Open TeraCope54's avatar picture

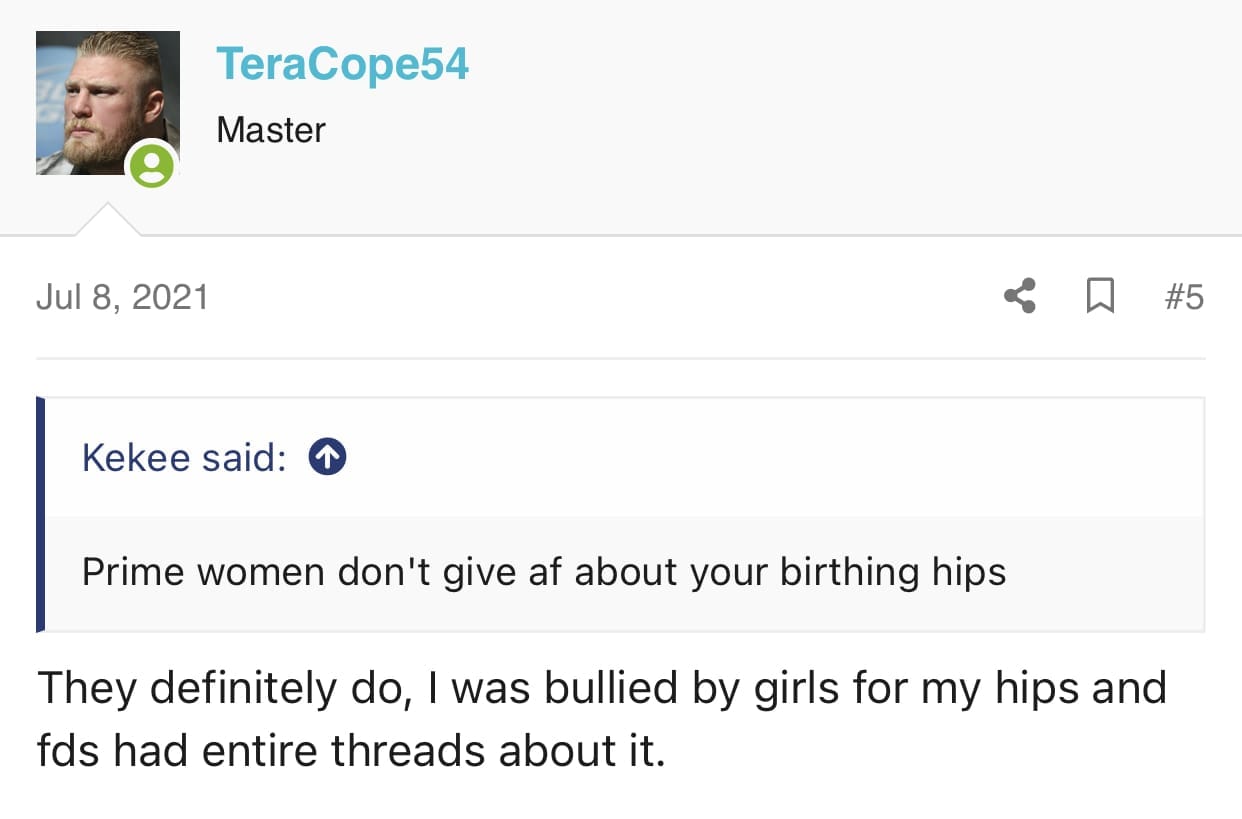(100, 98)
